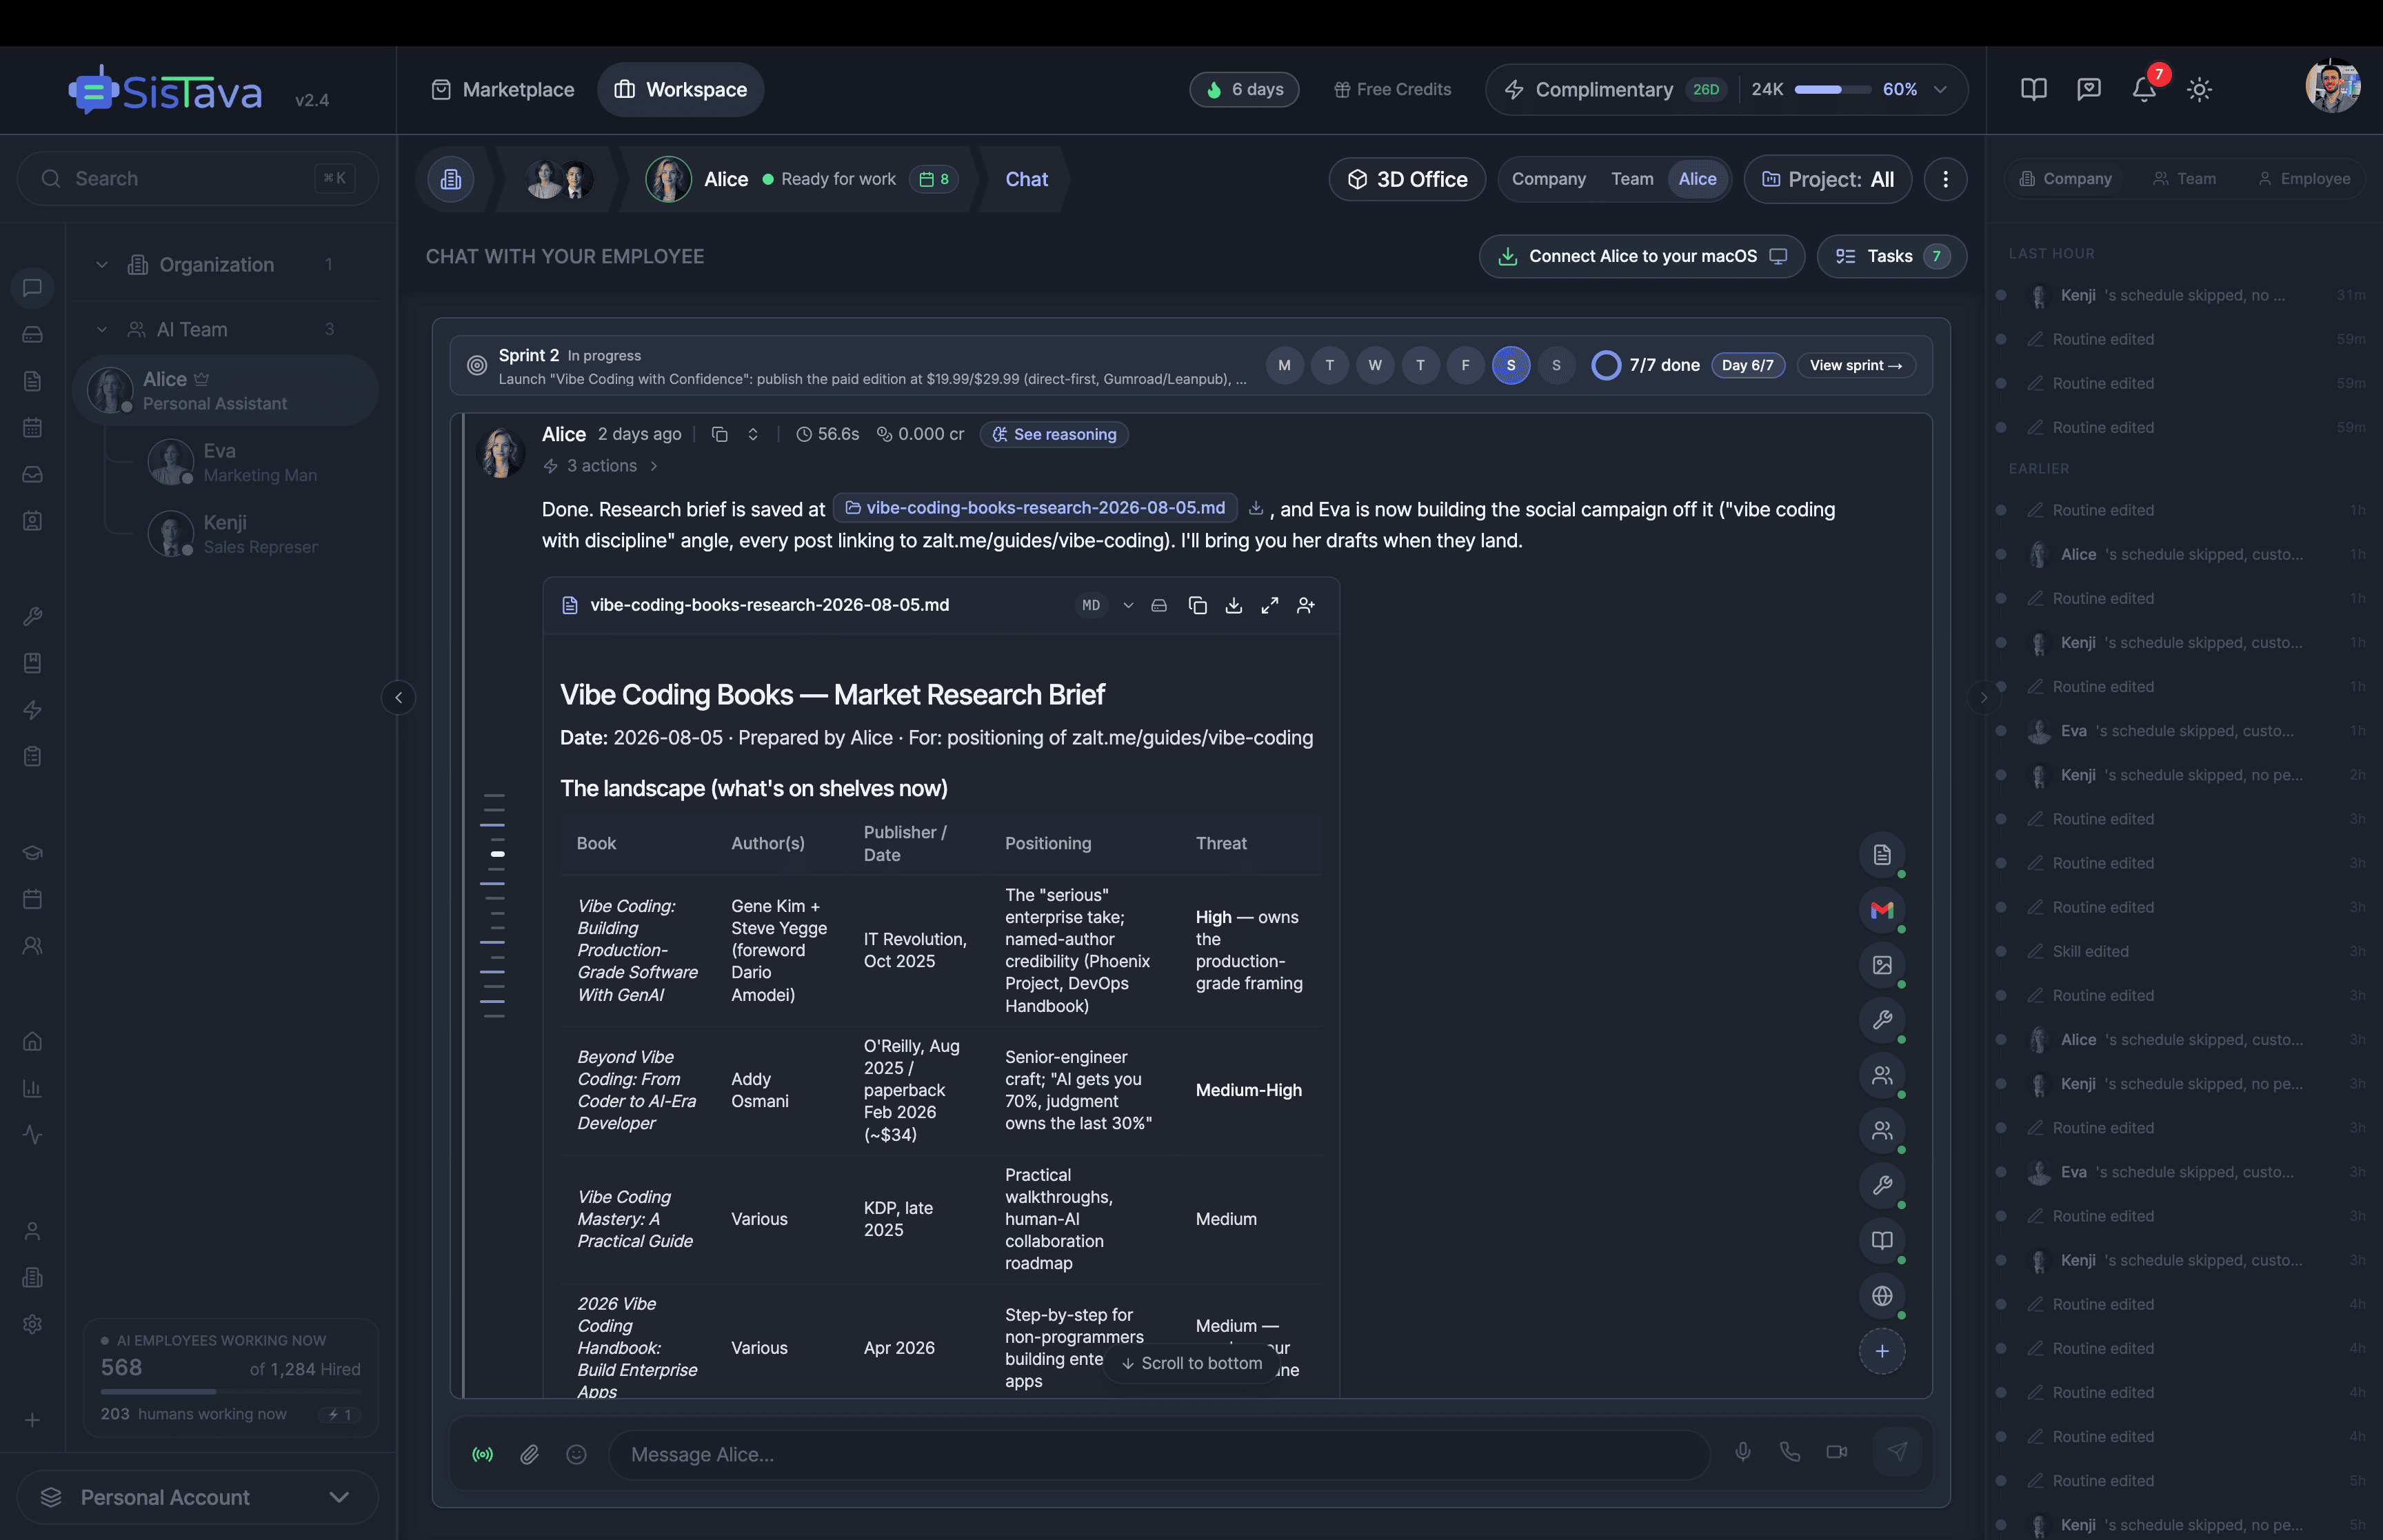The height and width of the screenshot is (1540, 2383).
Task: Click the View sprint button
Action: click(x=1856, y=365)
